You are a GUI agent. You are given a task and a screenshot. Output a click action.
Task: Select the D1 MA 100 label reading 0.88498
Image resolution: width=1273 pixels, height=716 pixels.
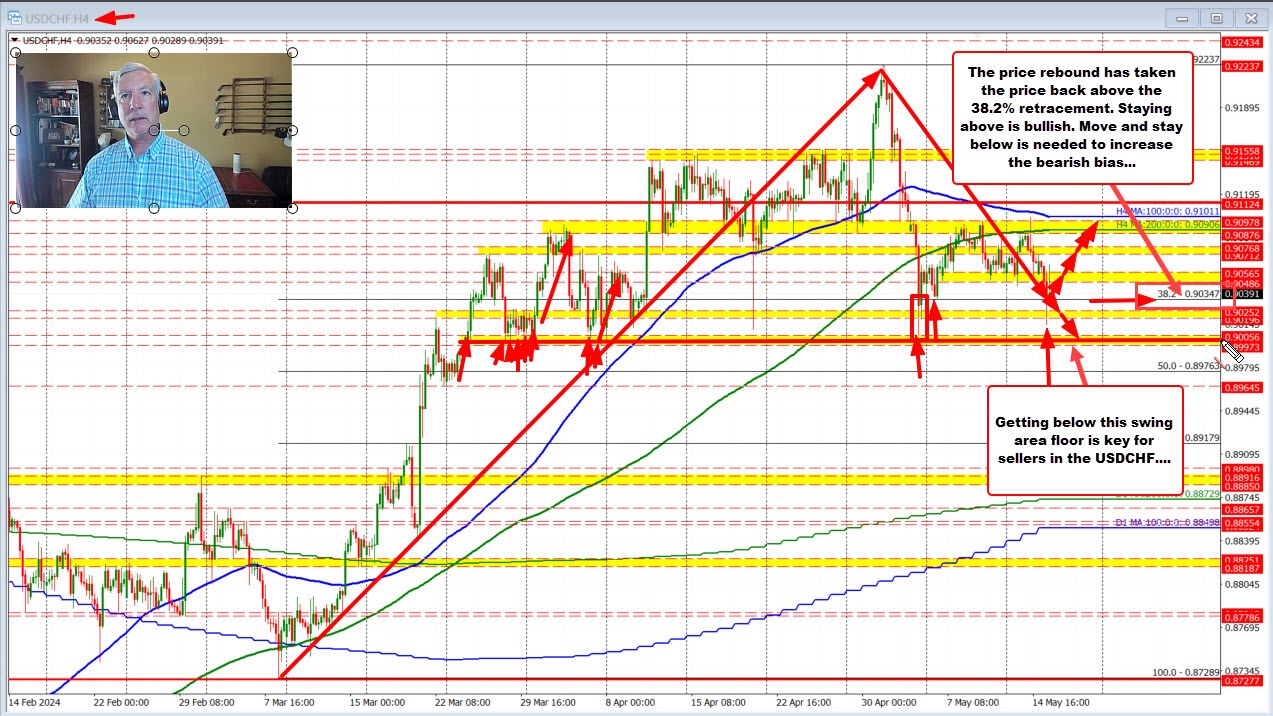1166,523
